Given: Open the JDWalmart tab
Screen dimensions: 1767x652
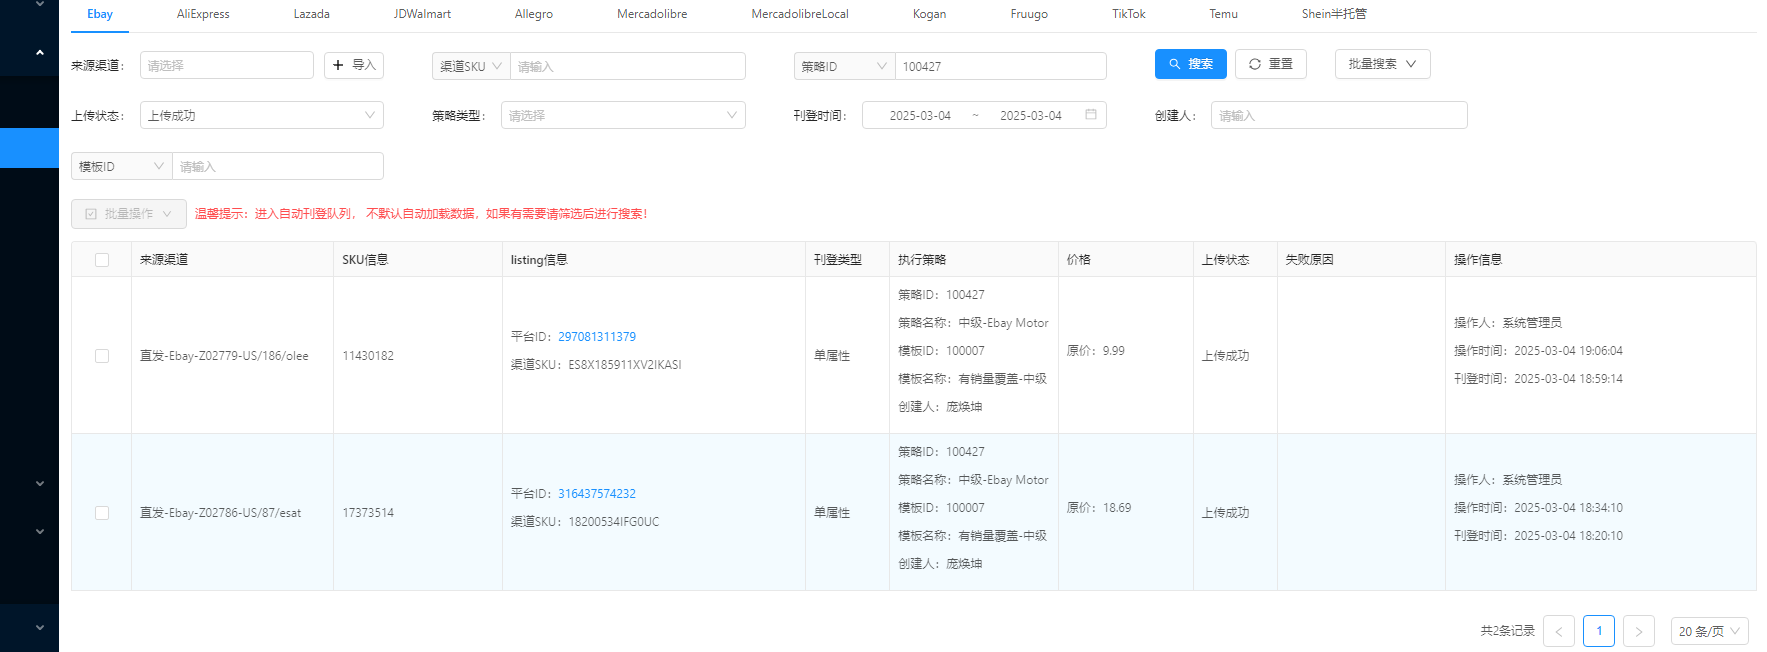Looking at the screenshot, I should [422, 14].
